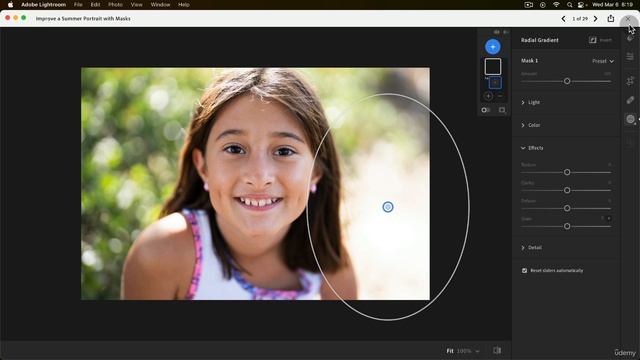Click the 100% zoom option
The image size is (640, 360).
point(464,351)
